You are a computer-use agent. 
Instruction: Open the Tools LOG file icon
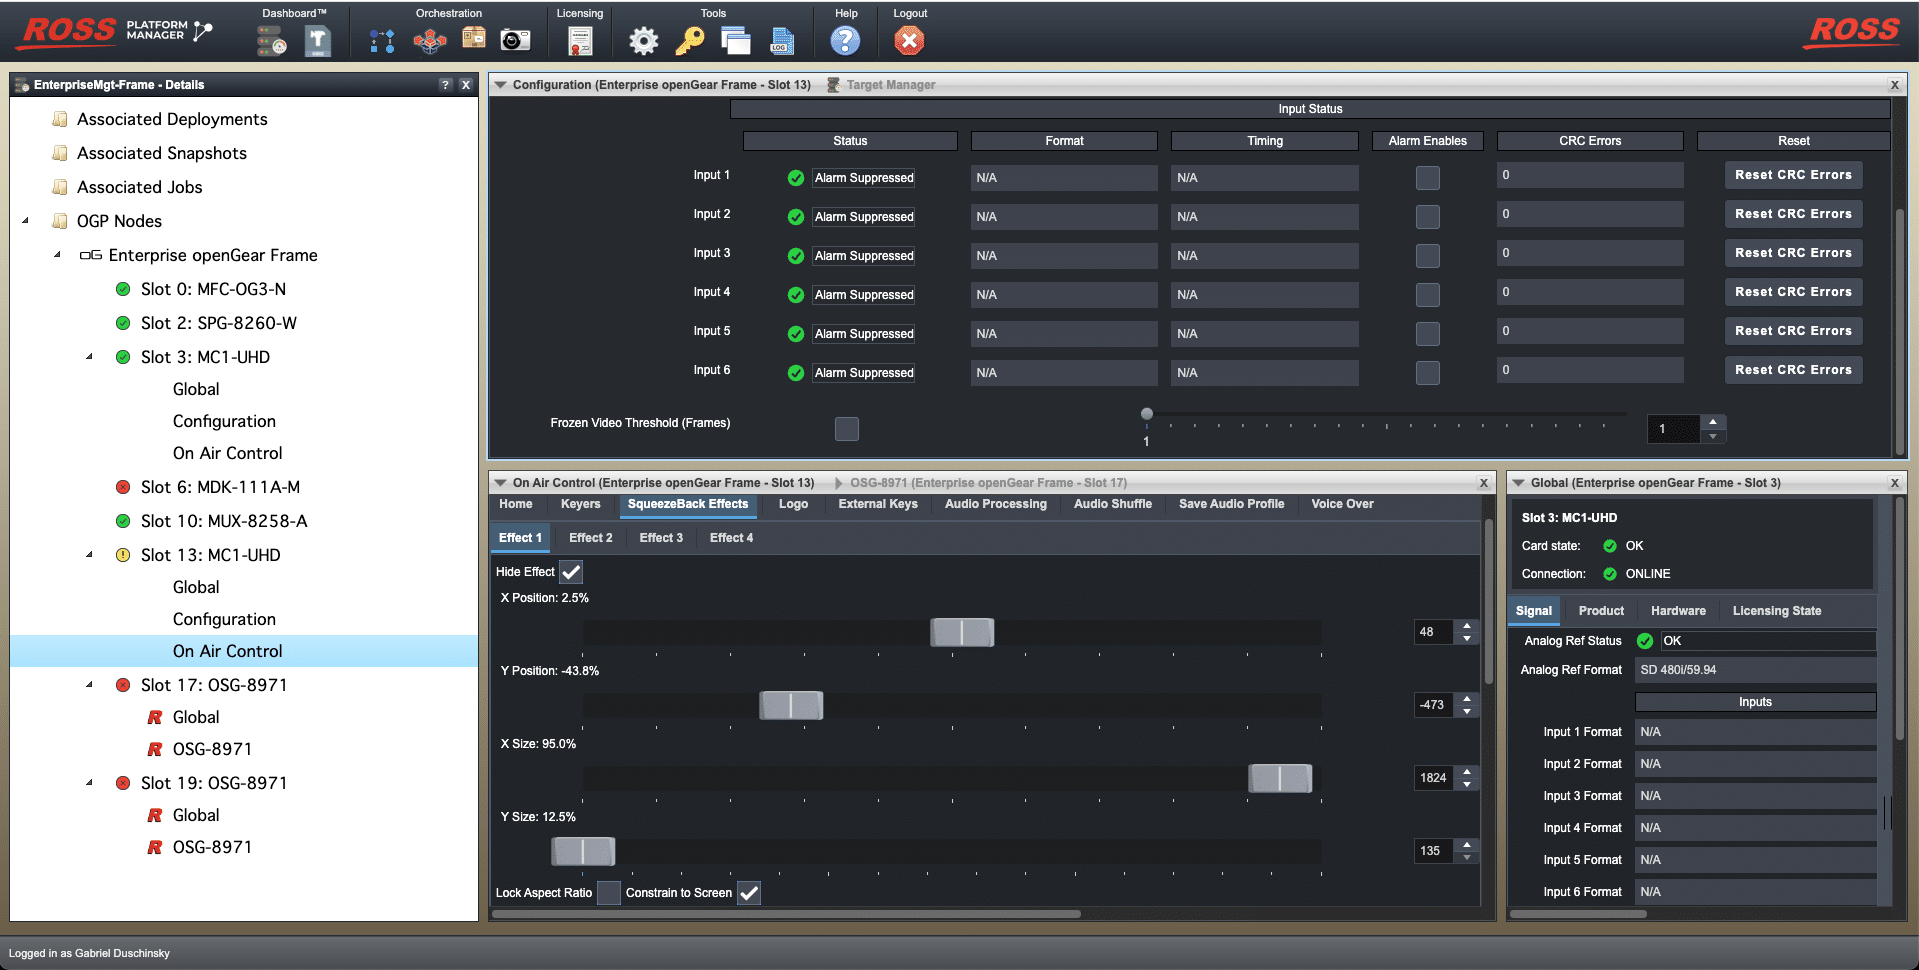click(x=782, y=40)
